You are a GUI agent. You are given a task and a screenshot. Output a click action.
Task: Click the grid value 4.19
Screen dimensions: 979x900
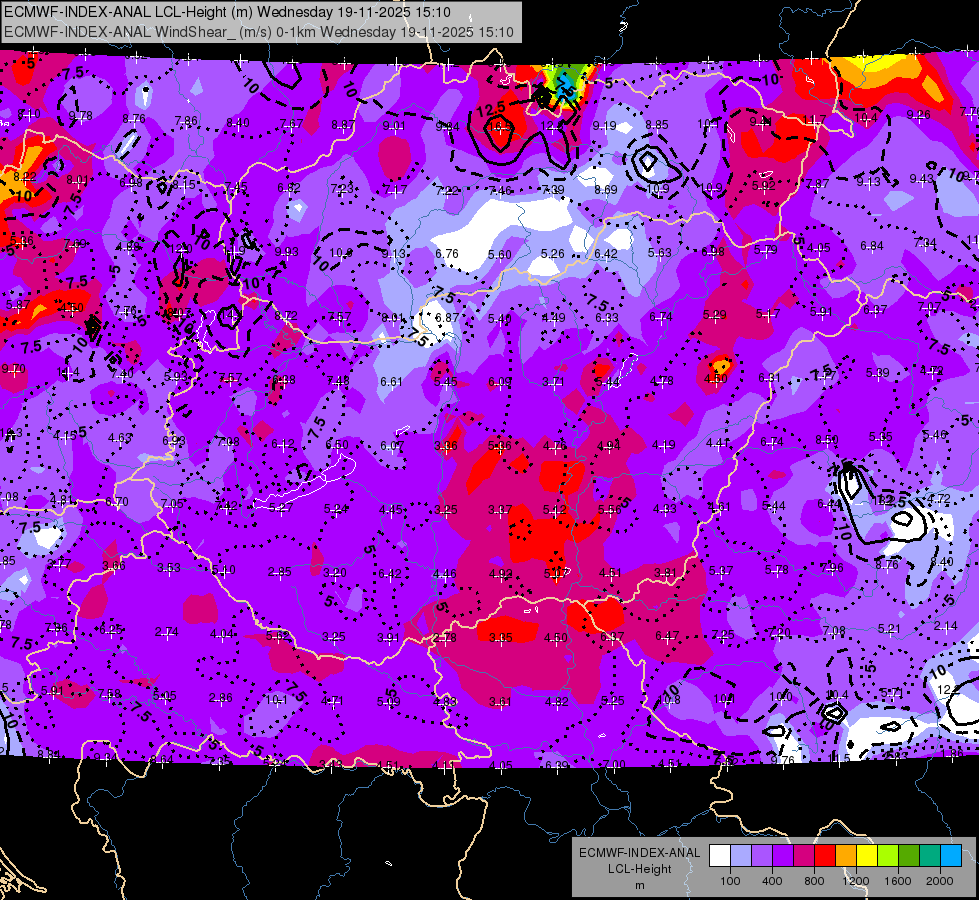663,445
